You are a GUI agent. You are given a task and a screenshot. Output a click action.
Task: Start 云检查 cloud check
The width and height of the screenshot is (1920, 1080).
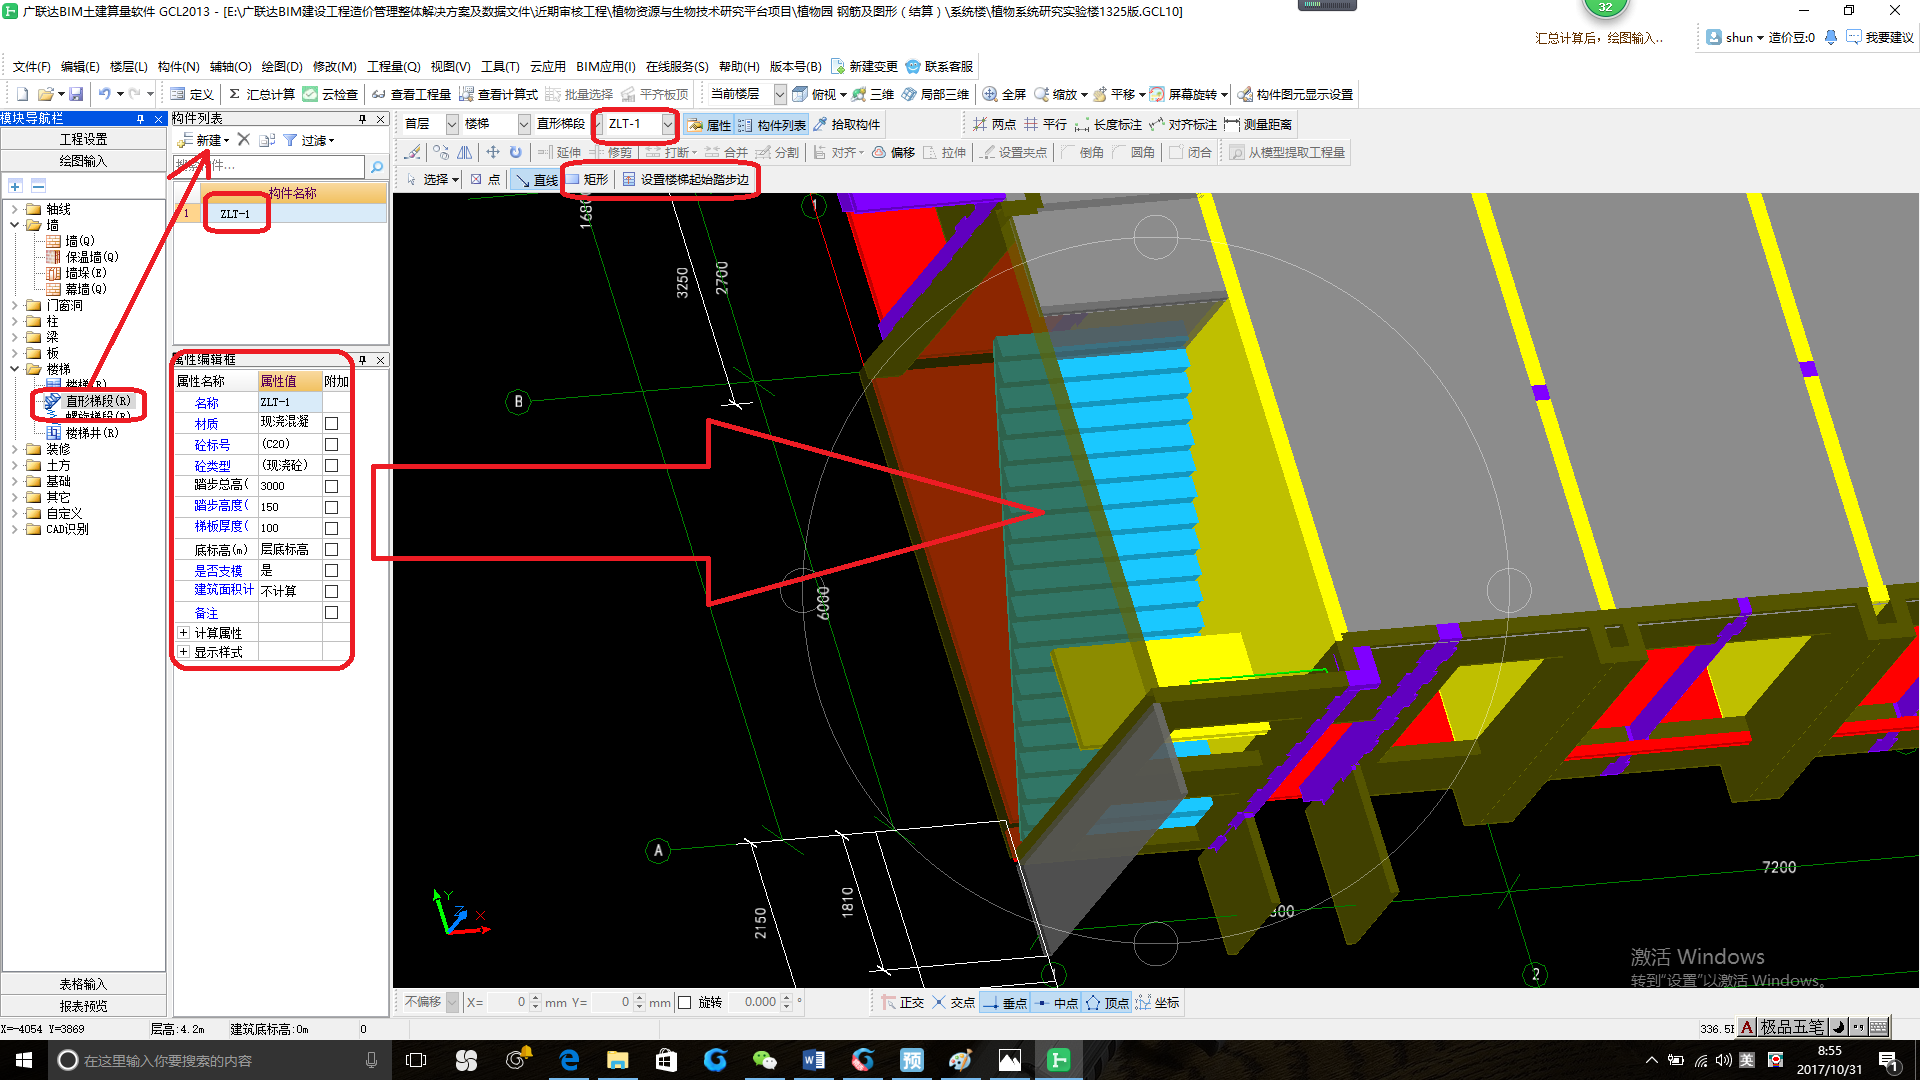[x=331, y=94]
